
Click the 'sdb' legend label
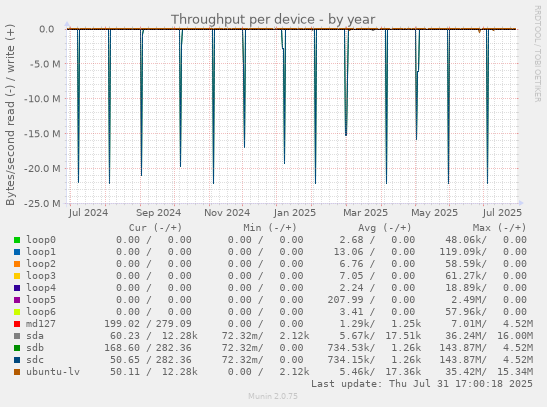[x=35, y=348]
